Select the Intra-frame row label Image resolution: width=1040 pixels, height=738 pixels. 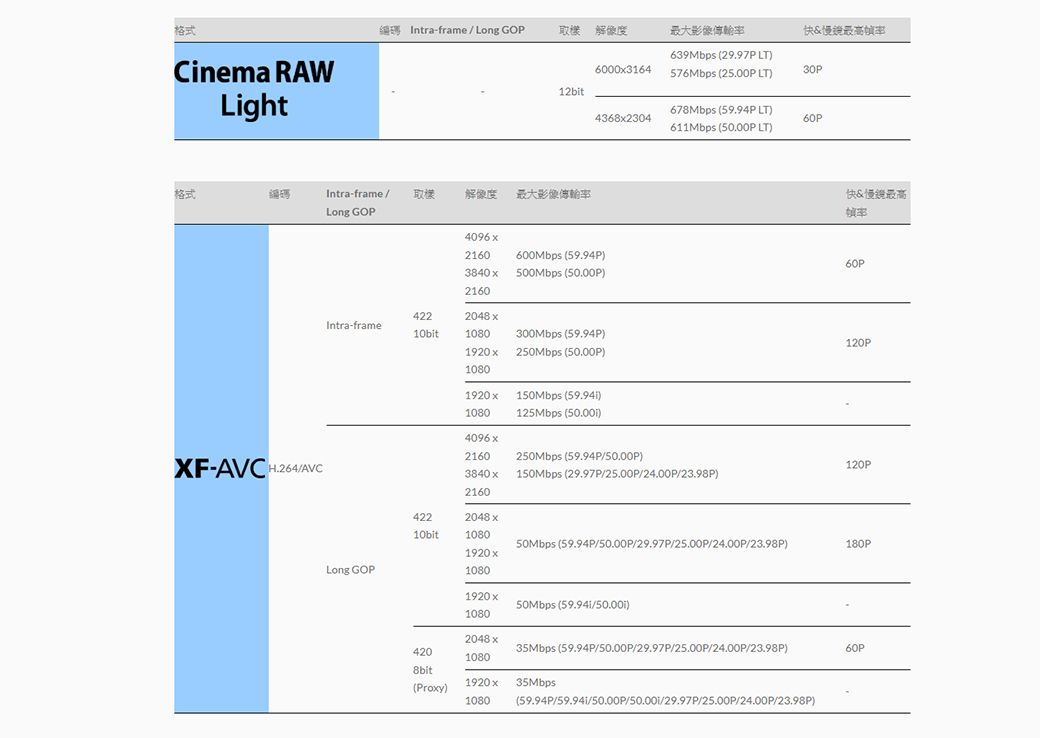point(354,325)
